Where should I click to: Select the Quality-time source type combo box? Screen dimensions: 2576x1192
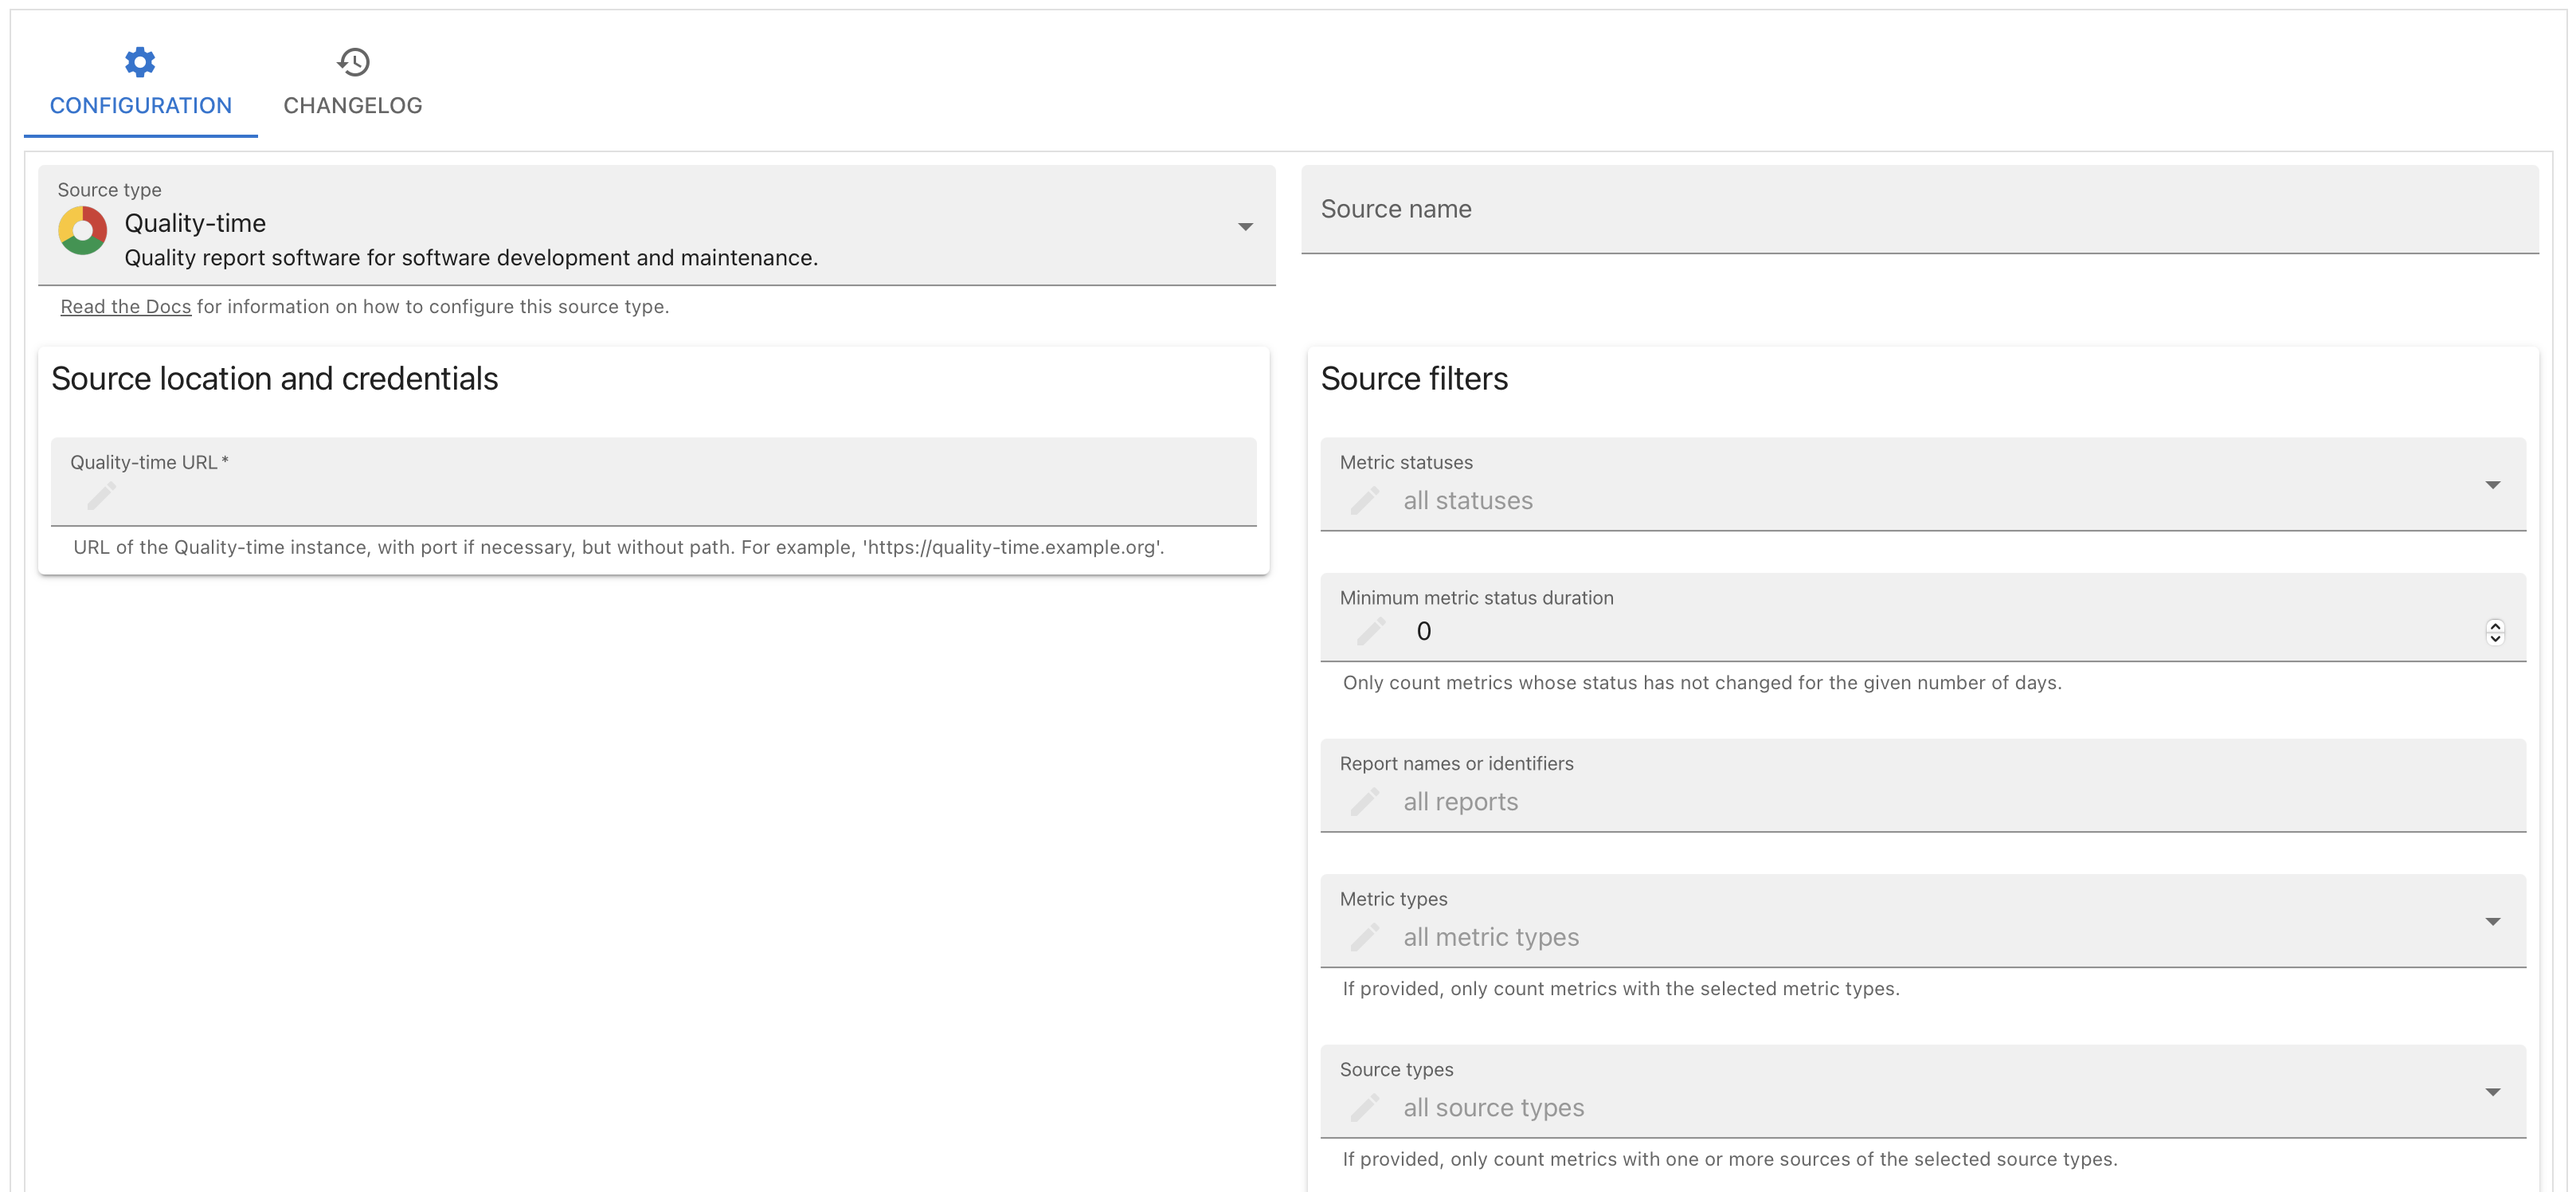coord(656,225)
